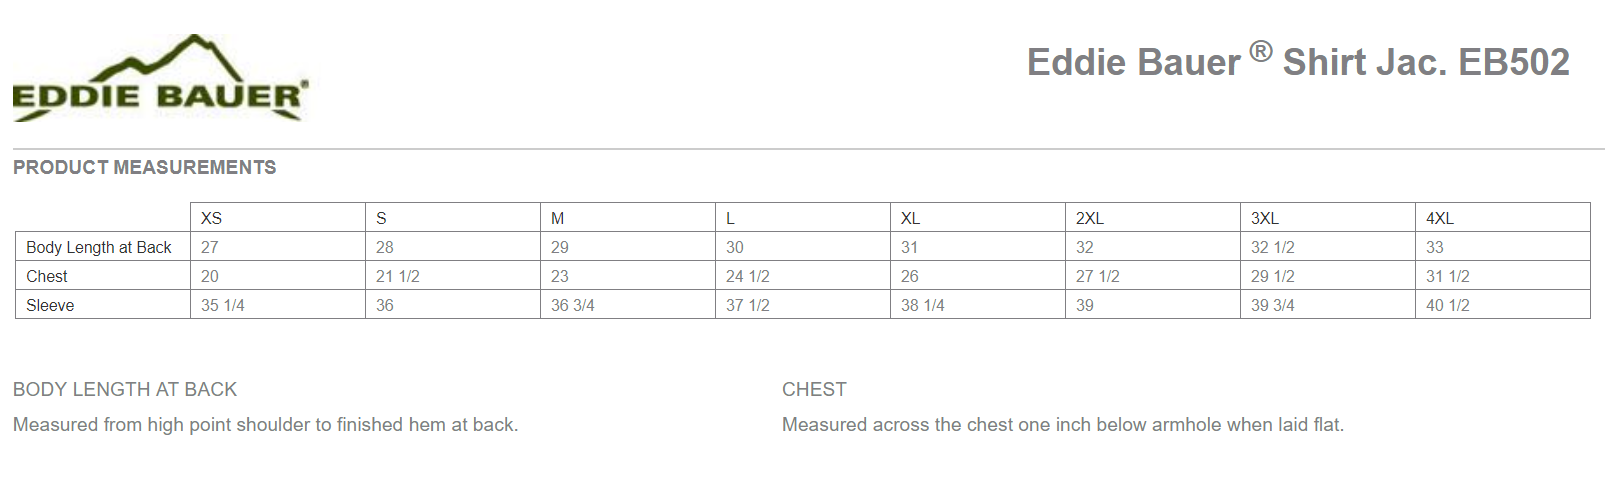Viewport: 1622px width, 499px height.
Task: Click the Eddie Bauer mountain logo
Action: click(160, 78)
